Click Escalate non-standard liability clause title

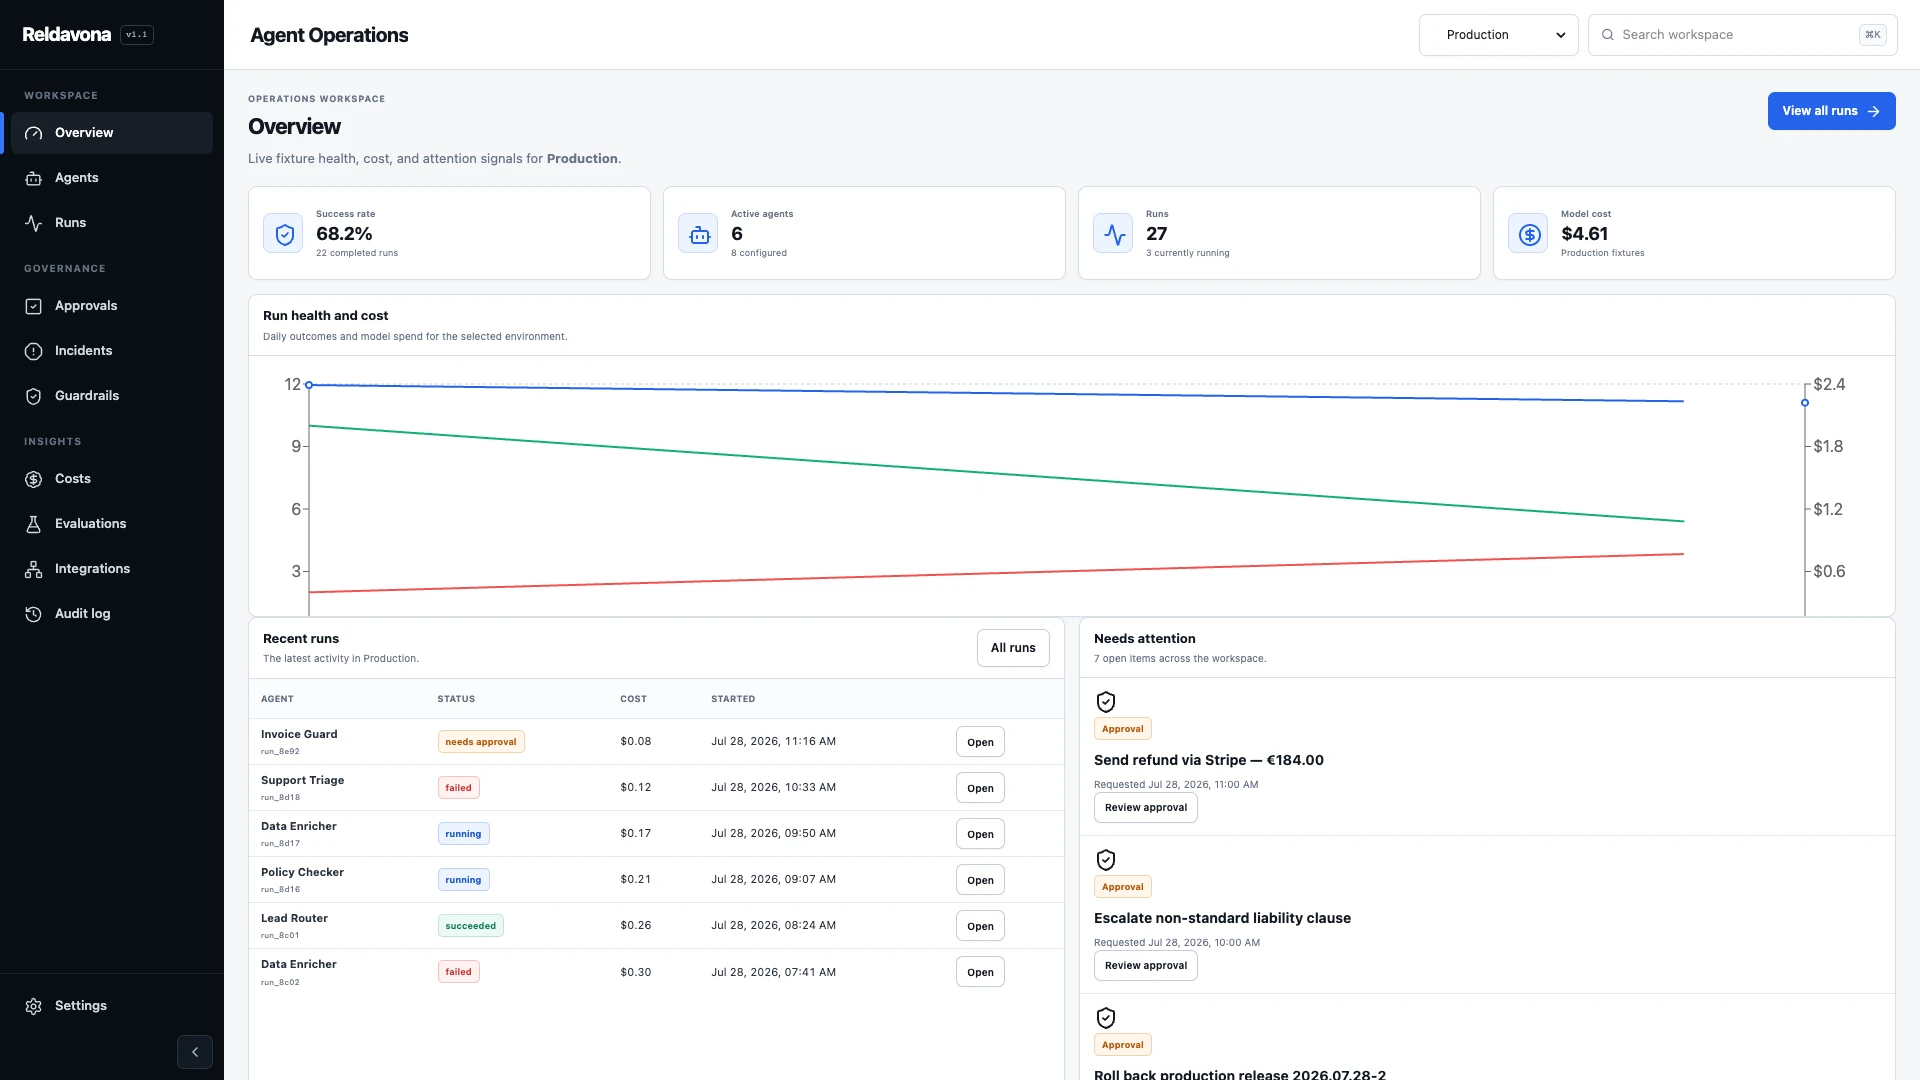pyautogui.click(x=1222, y=918)
